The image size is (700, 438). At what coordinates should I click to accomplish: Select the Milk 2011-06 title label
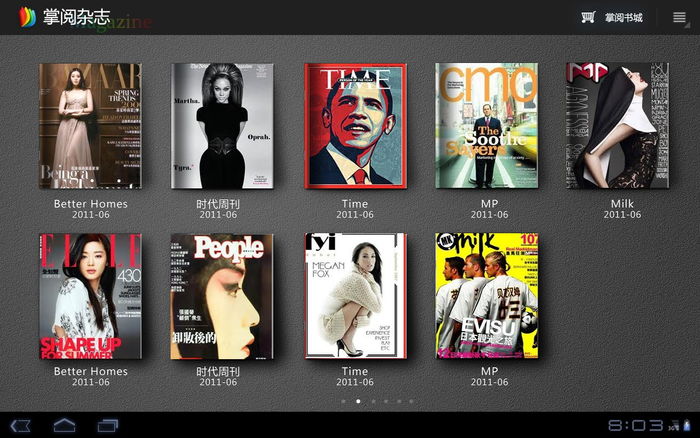[621, 209]
